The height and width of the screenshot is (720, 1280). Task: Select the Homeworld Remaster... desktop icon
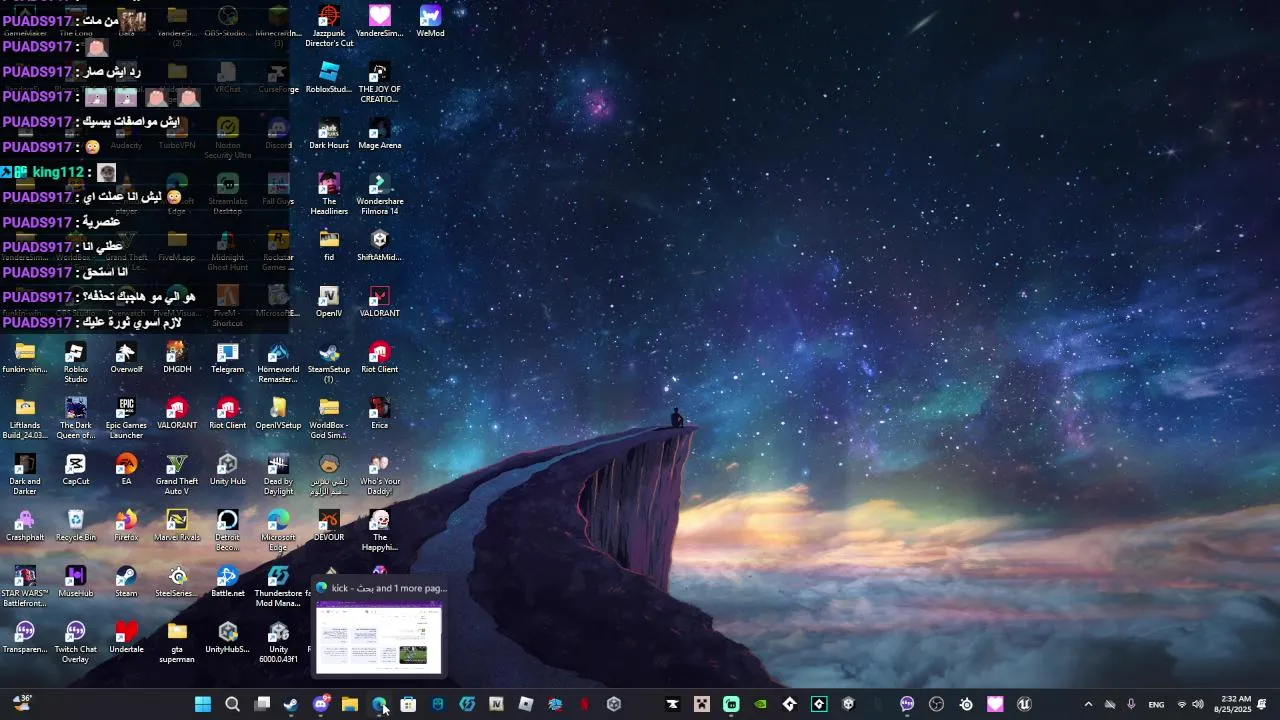(x=278, y=363)
